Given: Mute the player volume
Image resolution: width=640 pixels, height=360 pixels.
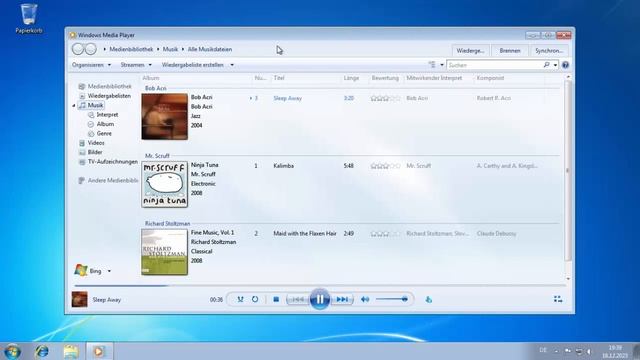Looking at the screenshot, I should [365, 300].
